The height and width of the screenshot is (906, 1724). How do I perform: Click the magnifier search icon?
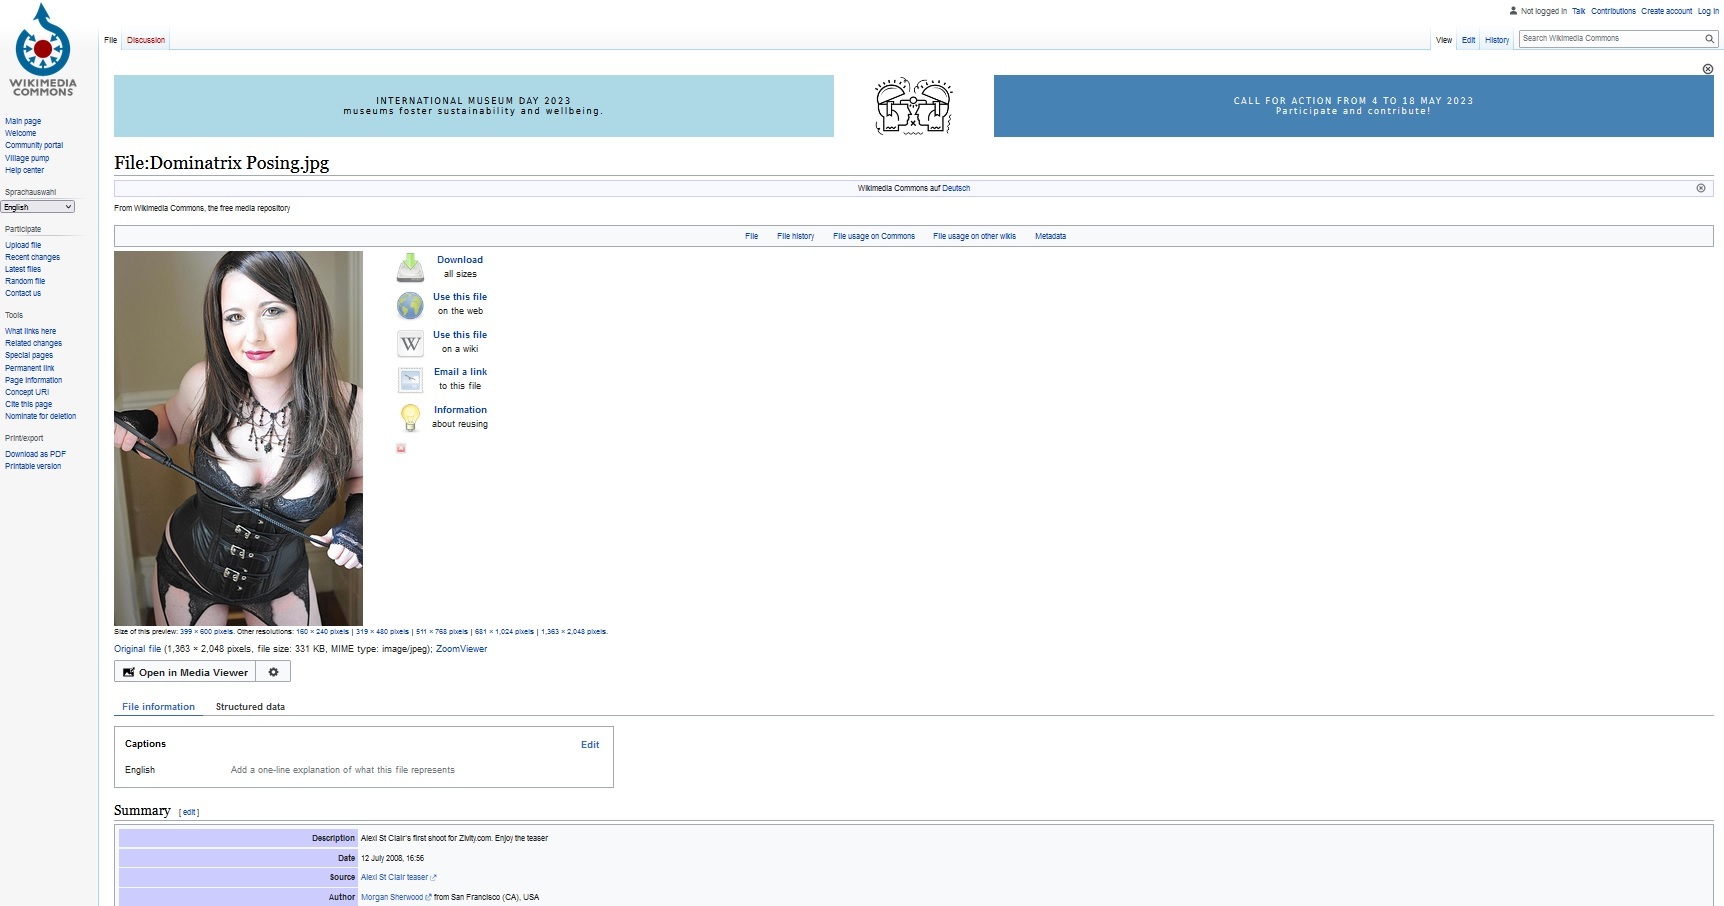coord(1709,38)
